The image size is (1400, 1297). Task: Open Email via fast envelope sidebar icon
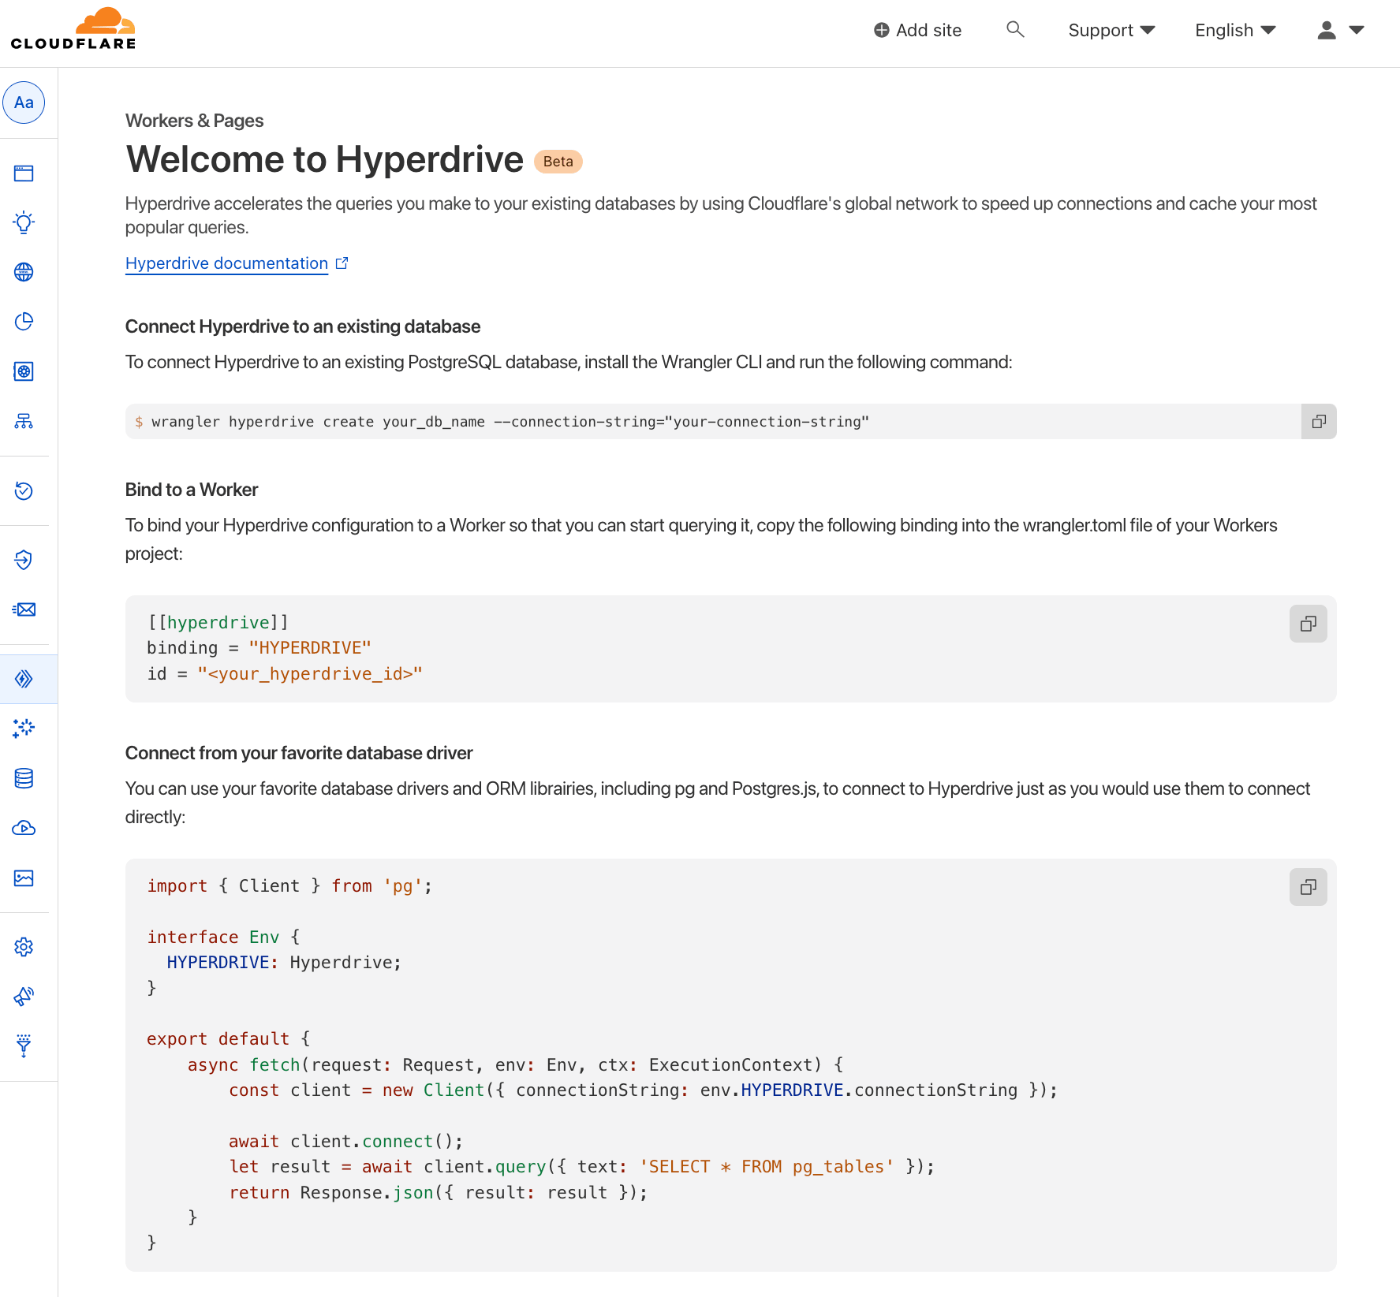(24, 610)
